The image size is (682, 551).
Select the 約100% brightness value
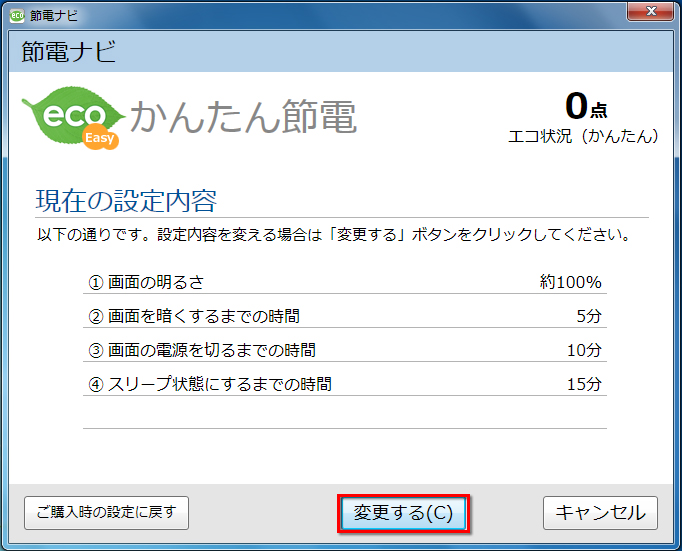click(x=571, y=282)
